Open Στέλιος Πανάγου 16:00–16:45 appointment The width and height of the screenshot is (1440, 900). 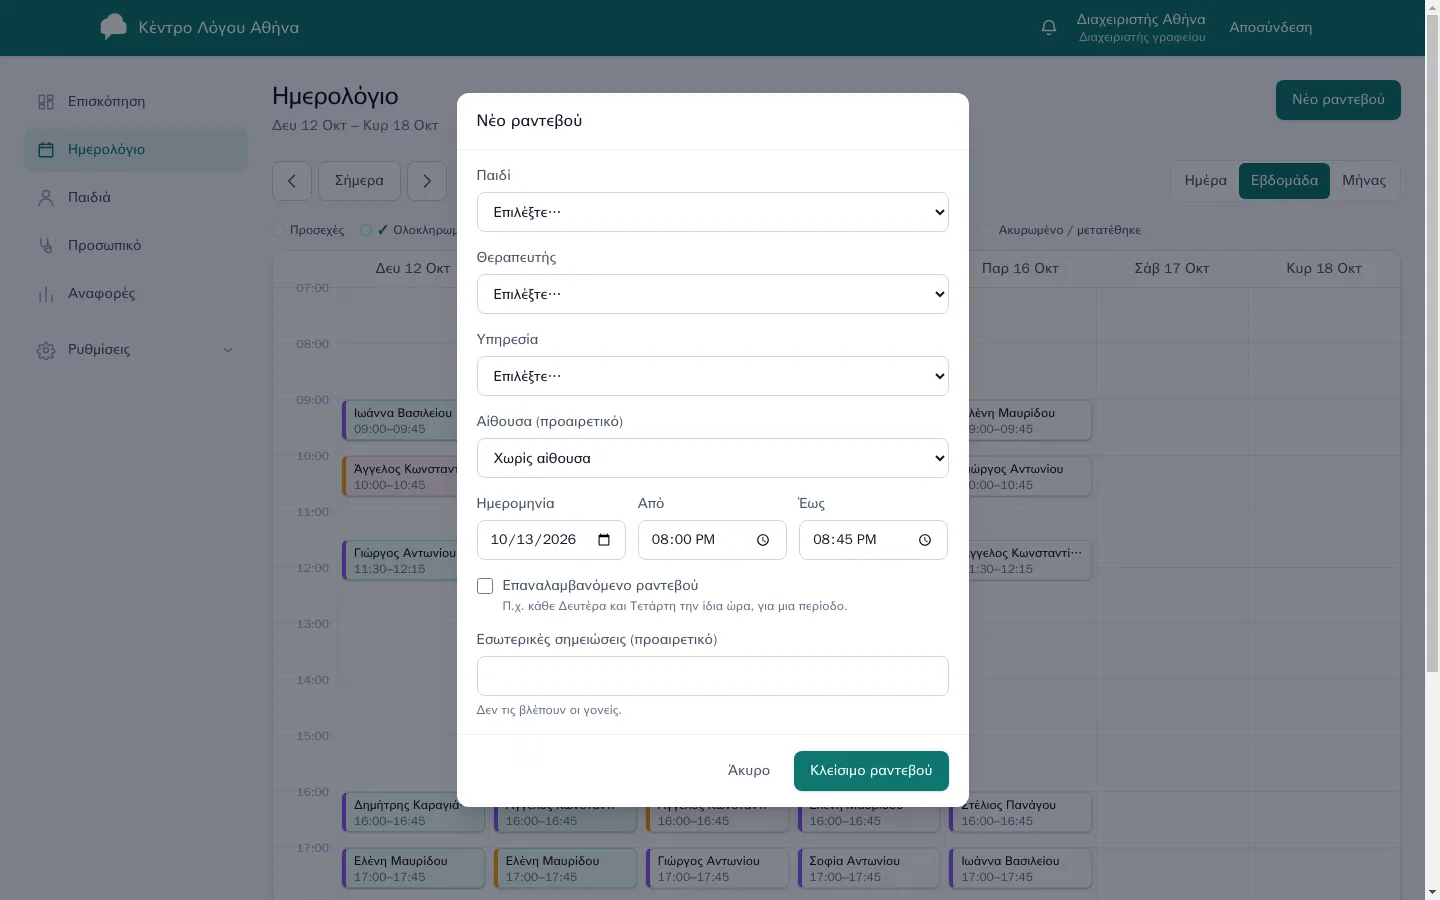point(1020,813)
